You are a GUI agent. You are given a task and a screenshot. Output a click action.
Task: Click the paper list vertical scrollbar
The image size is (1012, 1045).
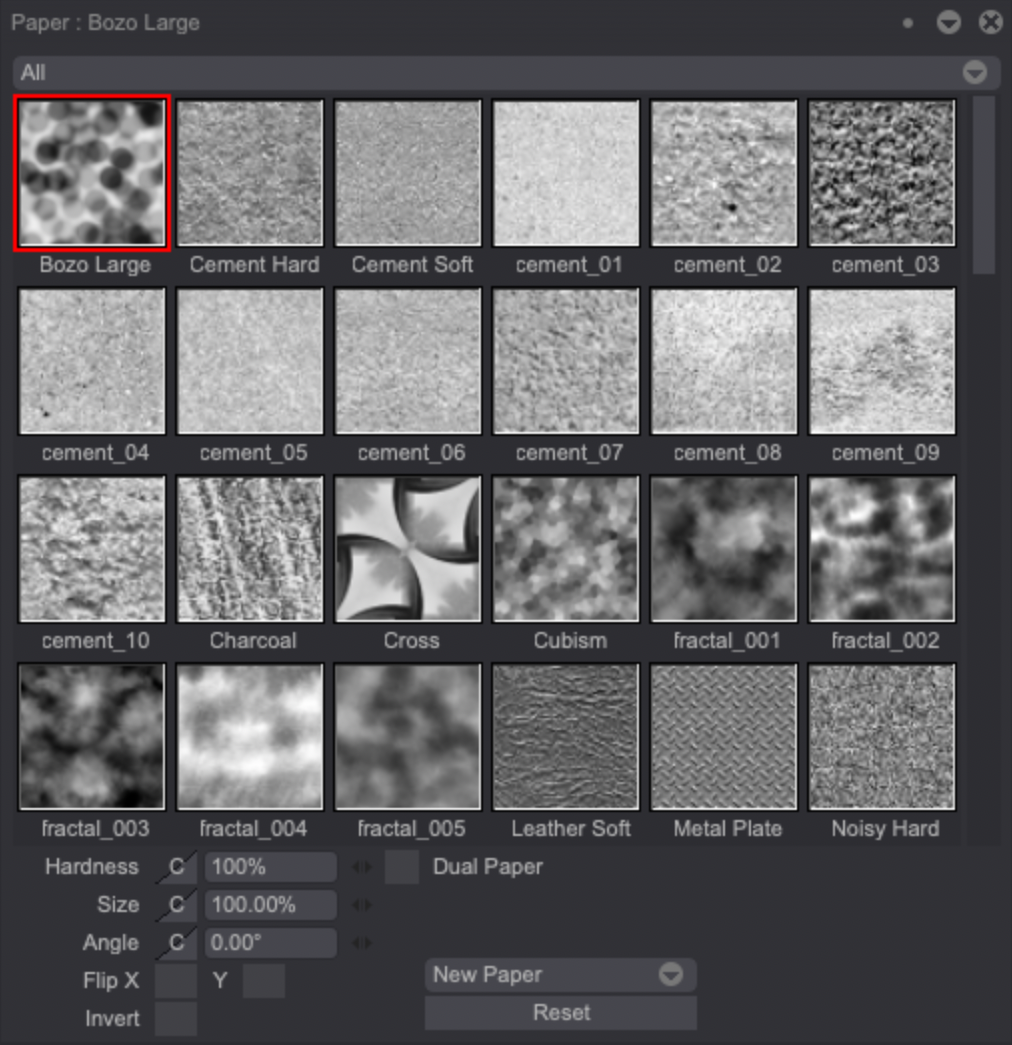coord(984,185)
